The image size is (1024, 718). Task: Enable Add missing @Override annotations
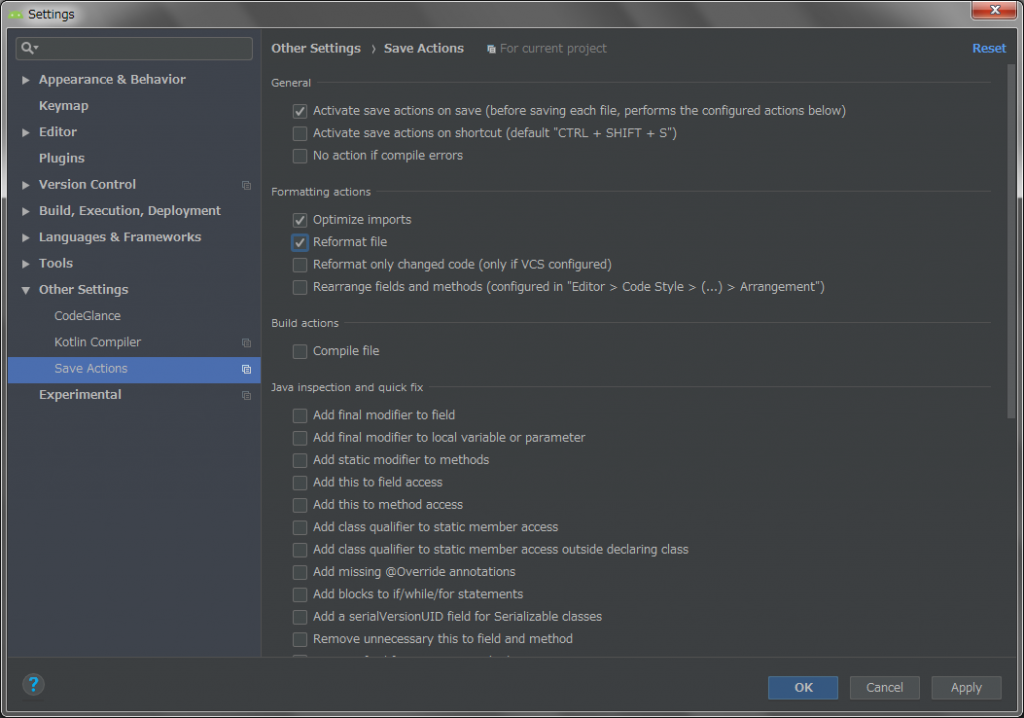click(x=300, y=572)
